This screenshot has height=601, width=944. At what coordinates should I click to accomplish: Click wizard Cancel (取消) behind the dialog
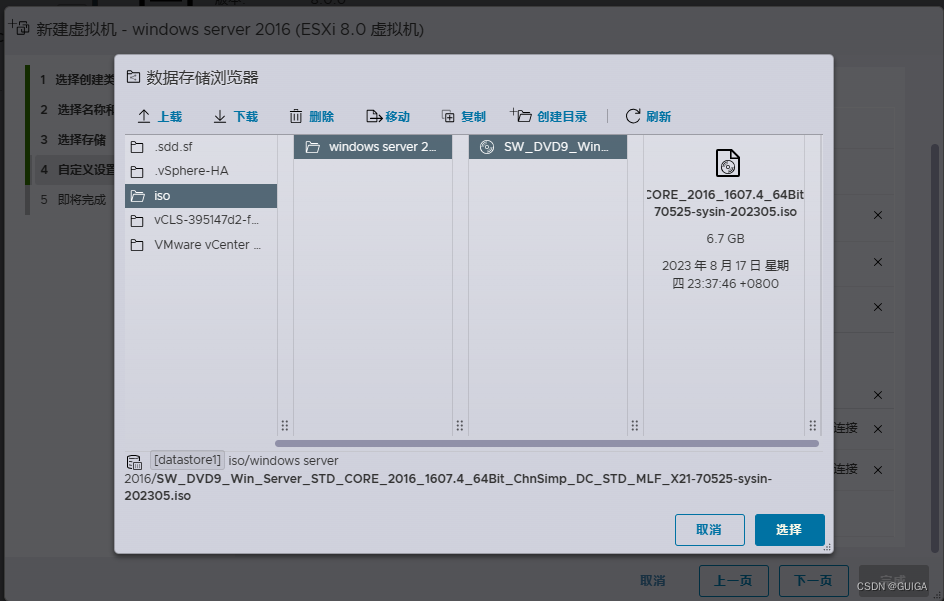(653, 581)
